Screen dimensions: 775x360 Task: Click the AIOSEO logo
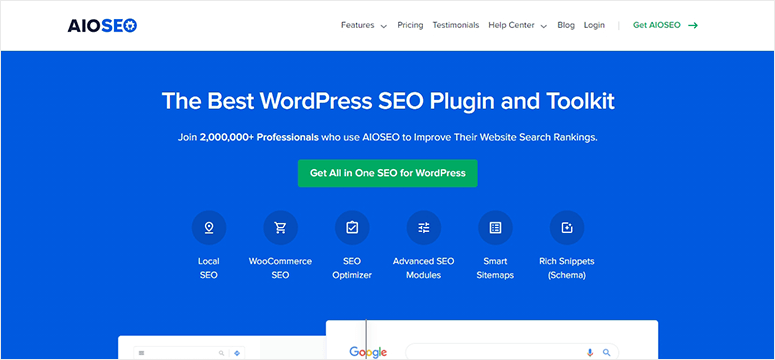click(102, 25)
